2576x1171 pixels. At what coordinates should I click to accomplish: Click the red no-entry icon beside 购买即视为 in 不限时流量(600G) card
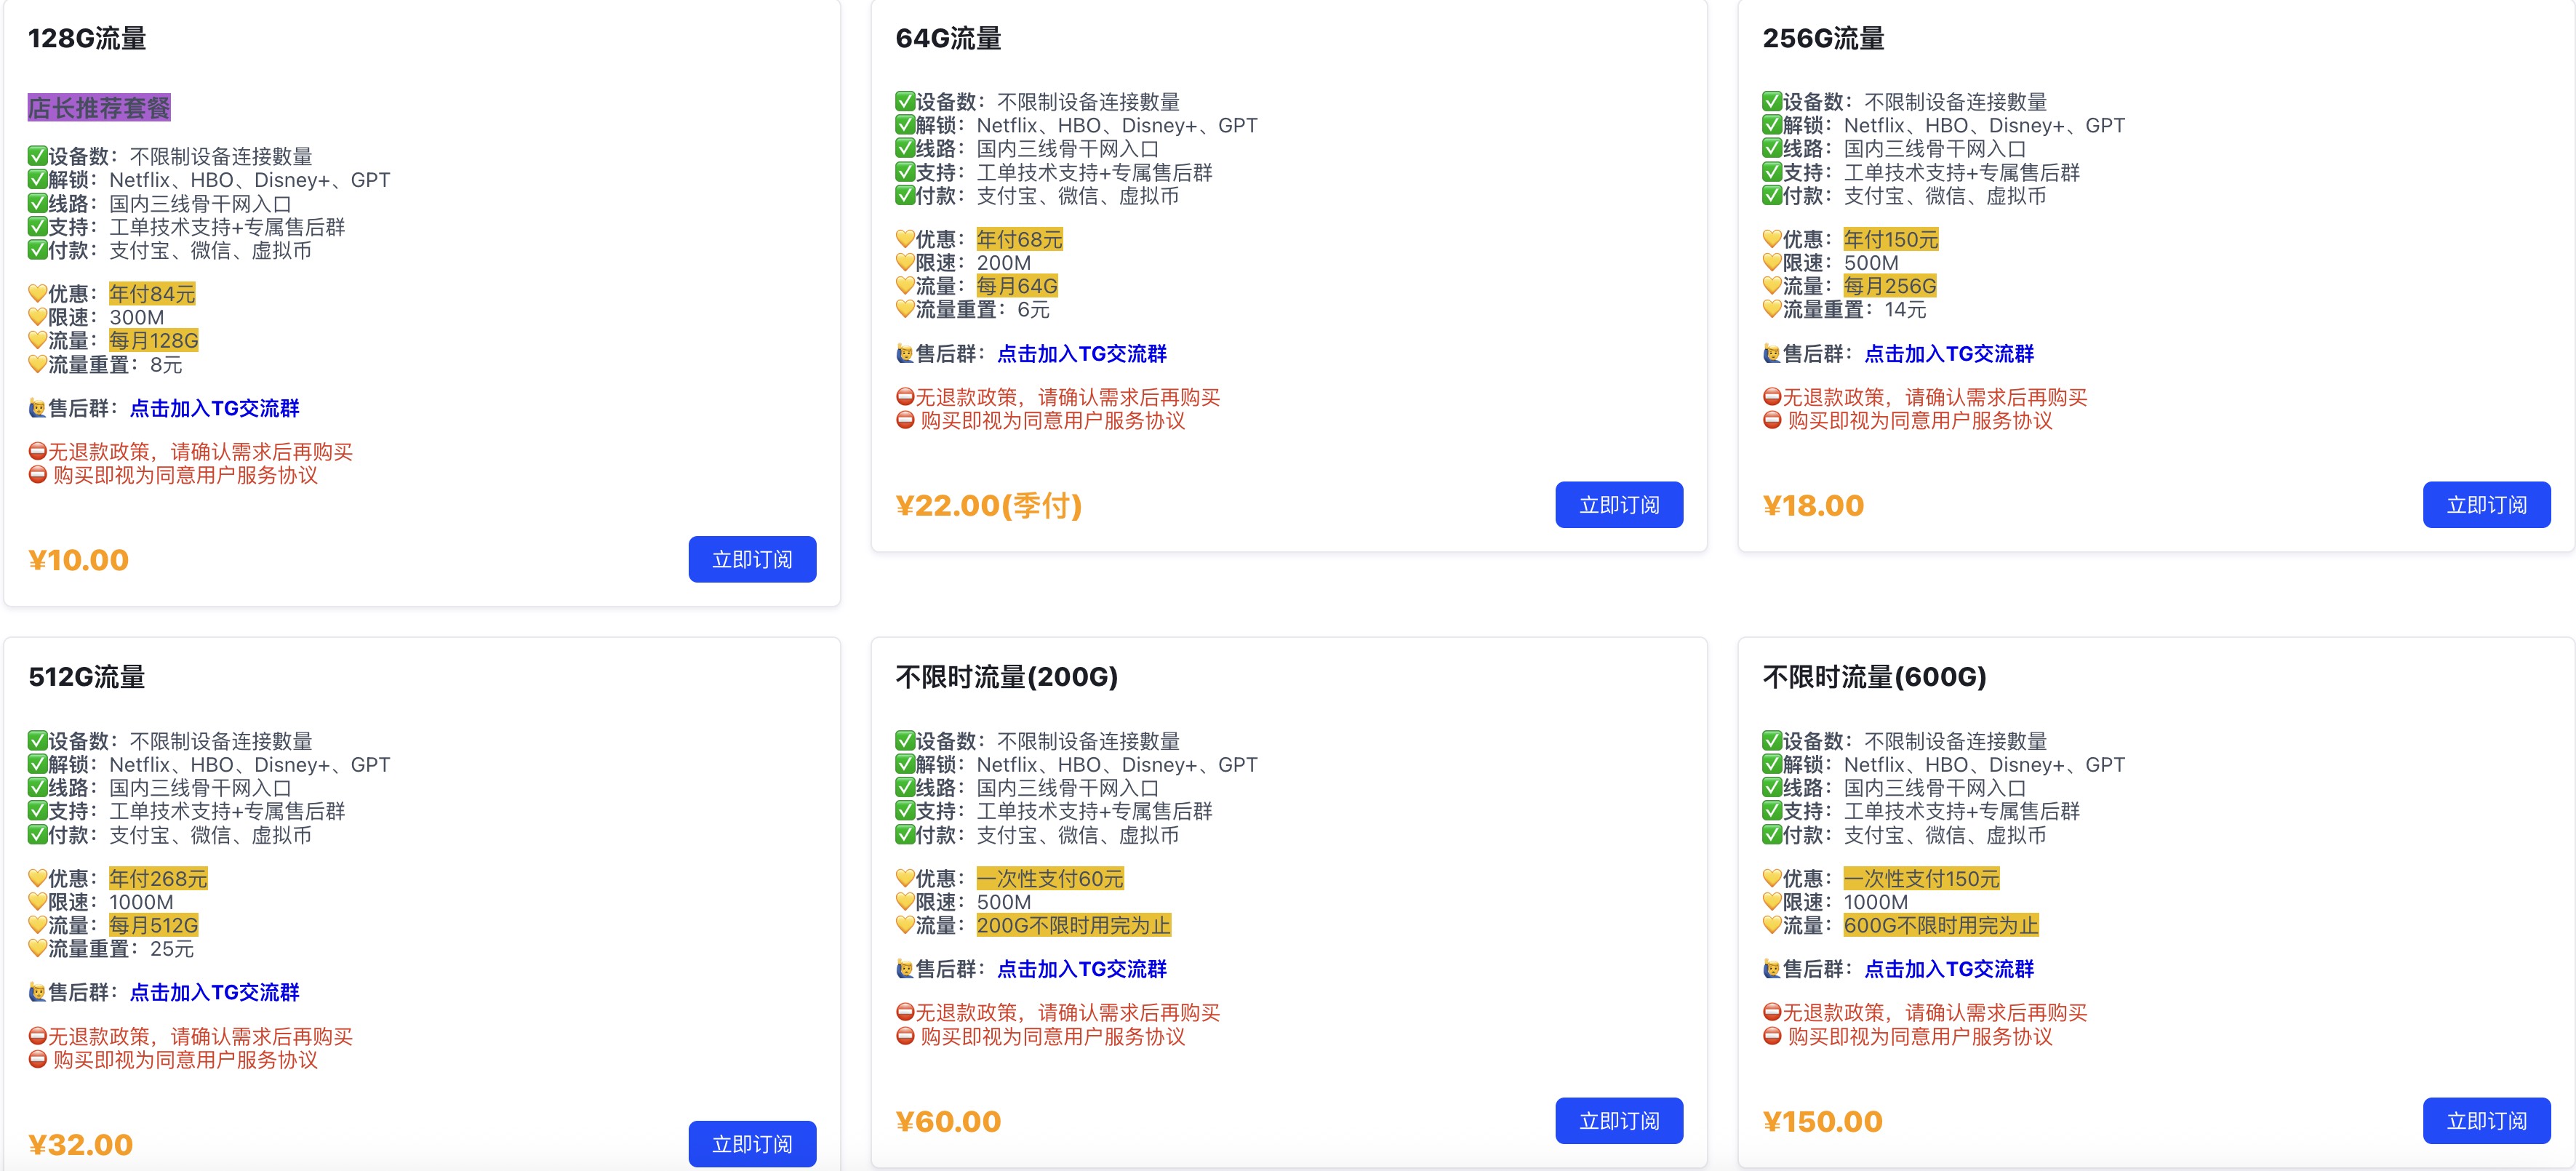1772,1037
